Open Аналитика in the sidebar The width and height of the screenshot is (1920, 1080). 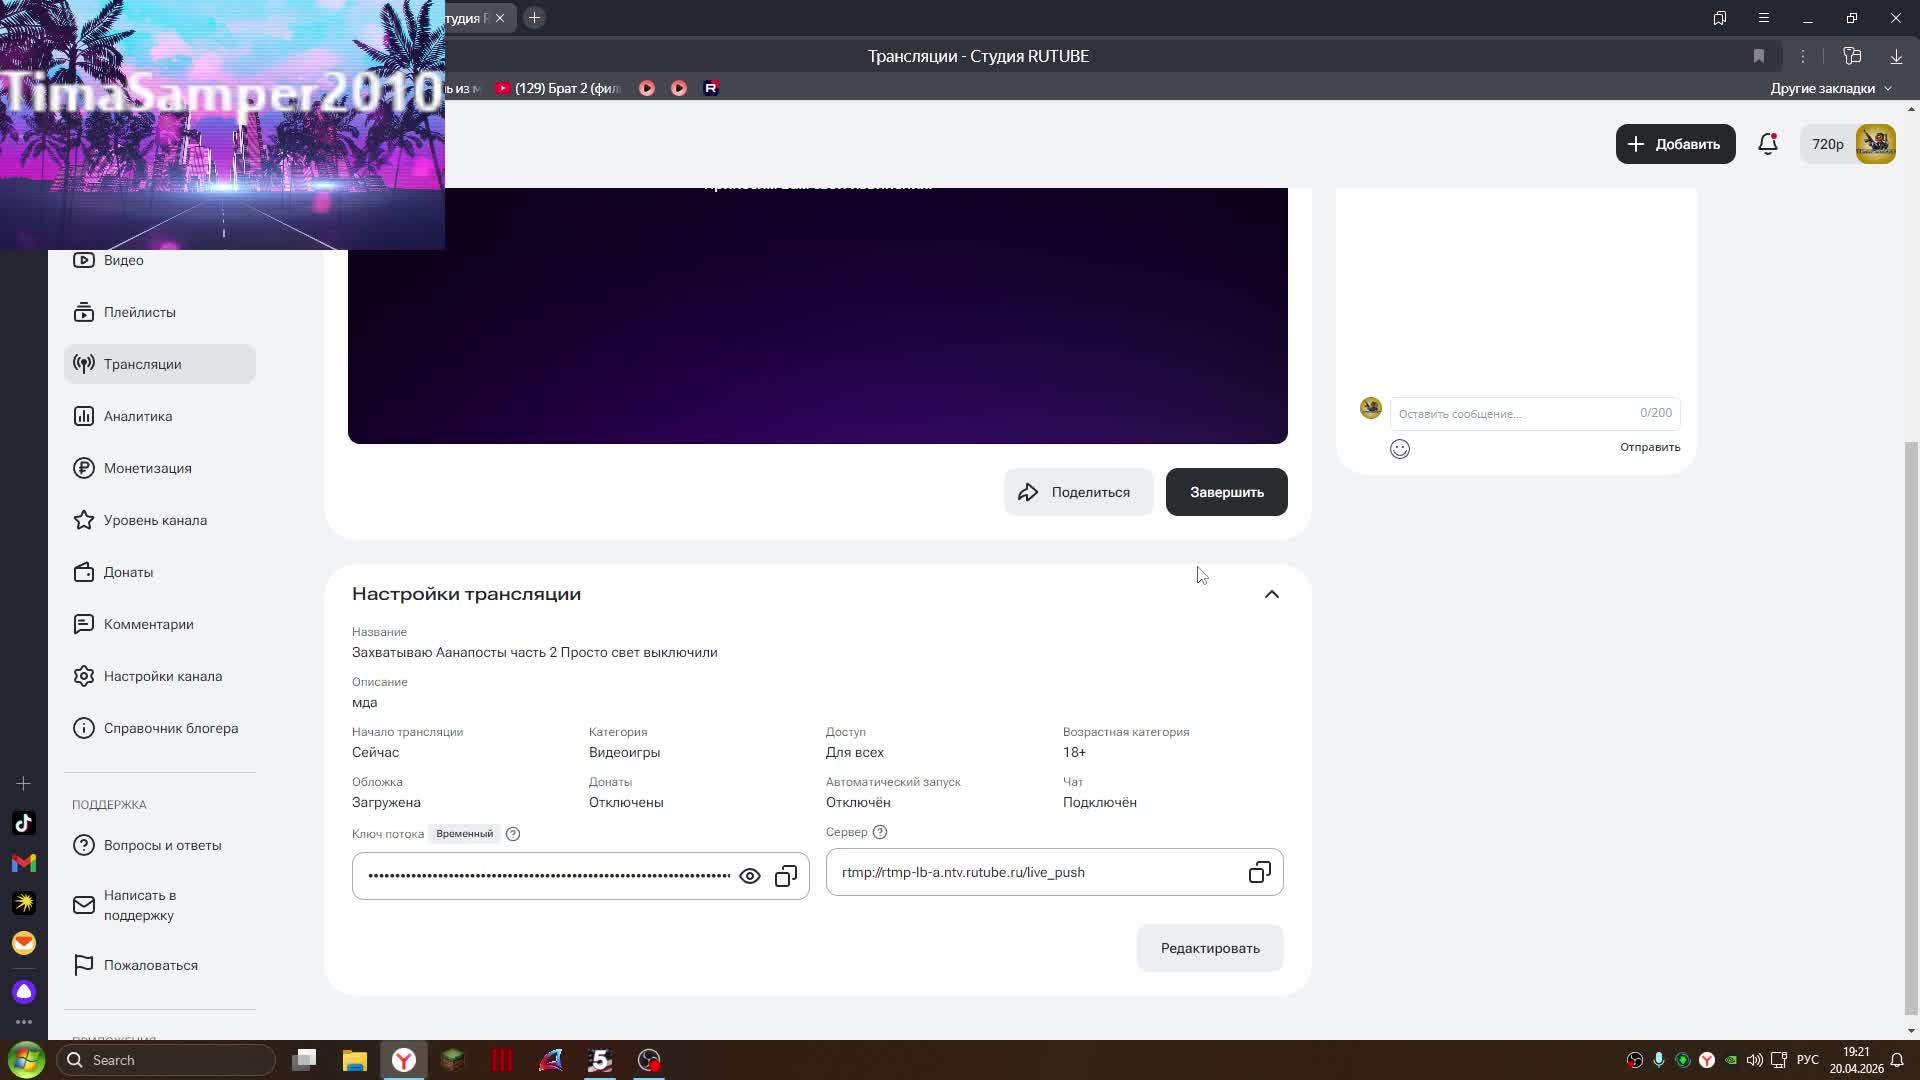tap(138, 416)
